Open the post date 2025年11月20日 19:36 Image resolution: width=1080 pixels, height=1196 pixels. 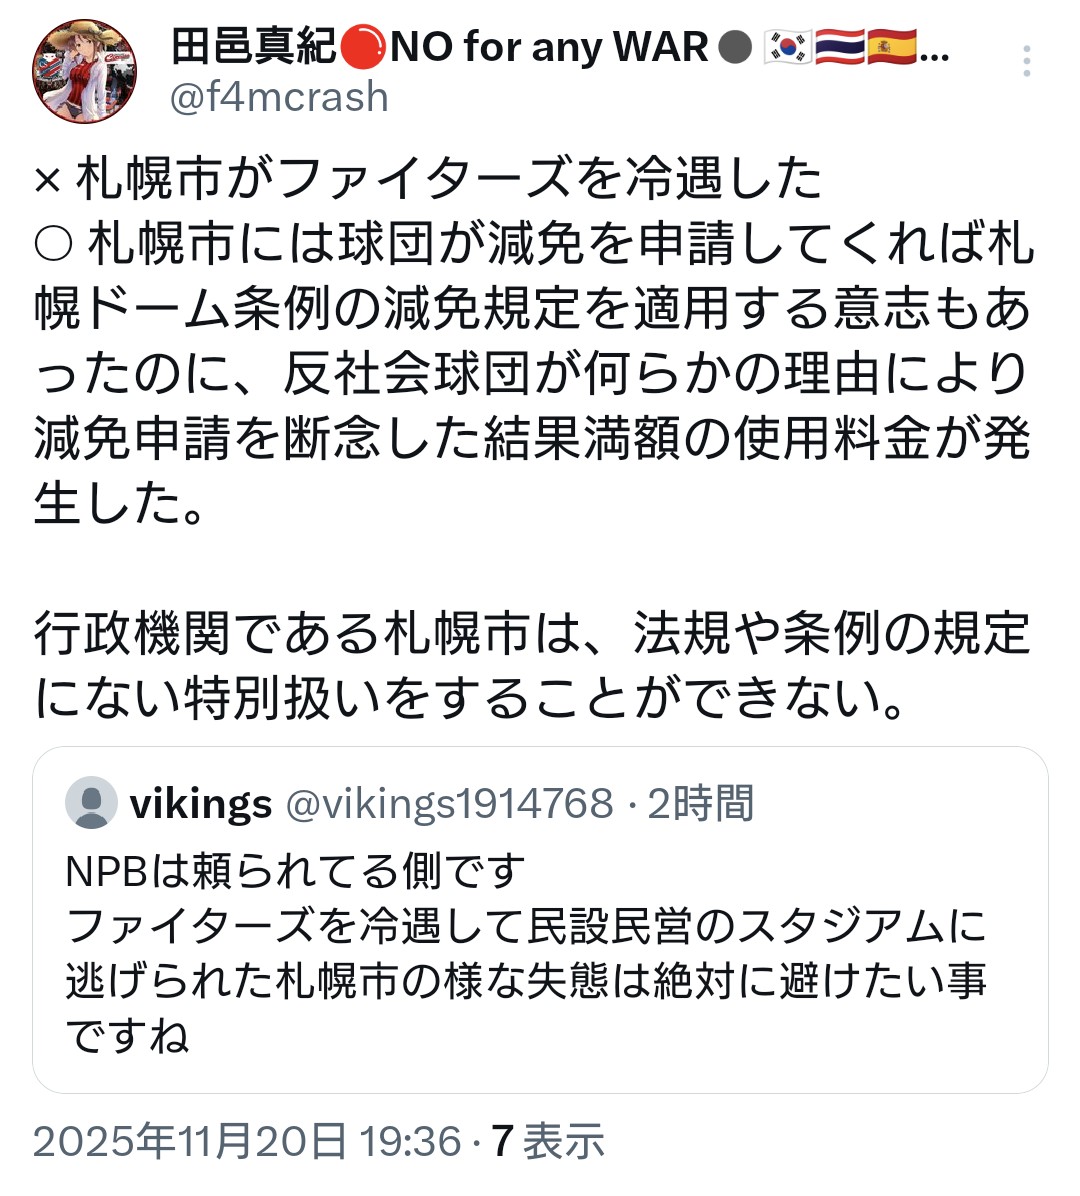click(x=247, y=1142)
